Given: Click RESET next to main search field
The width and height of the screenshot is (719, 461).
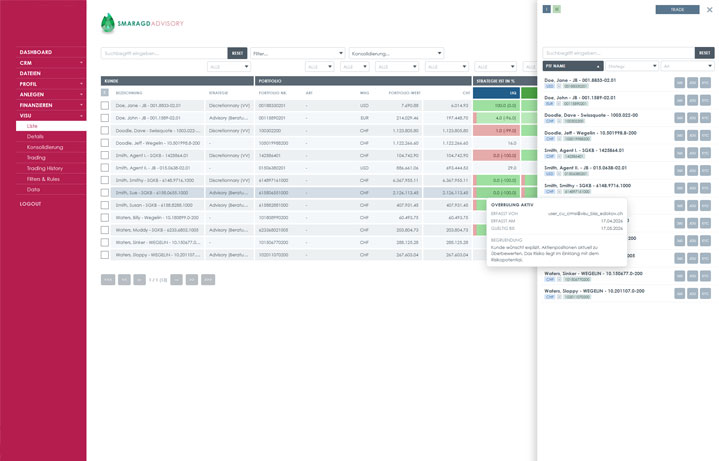Looking at the screenshot, I should point(237,53).
